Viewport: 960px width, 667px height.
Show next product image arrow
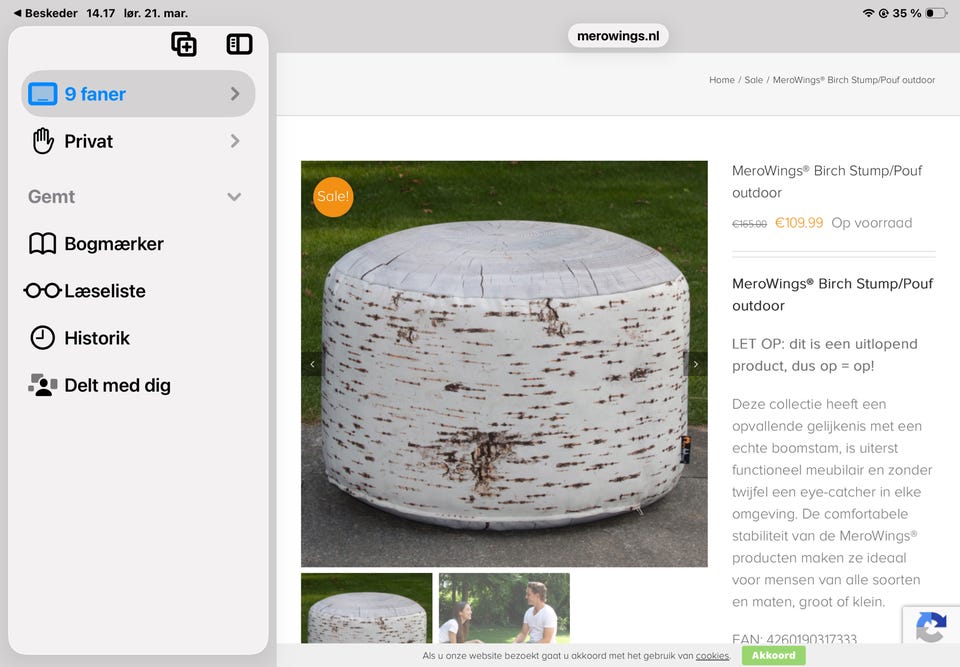point(696,364)
